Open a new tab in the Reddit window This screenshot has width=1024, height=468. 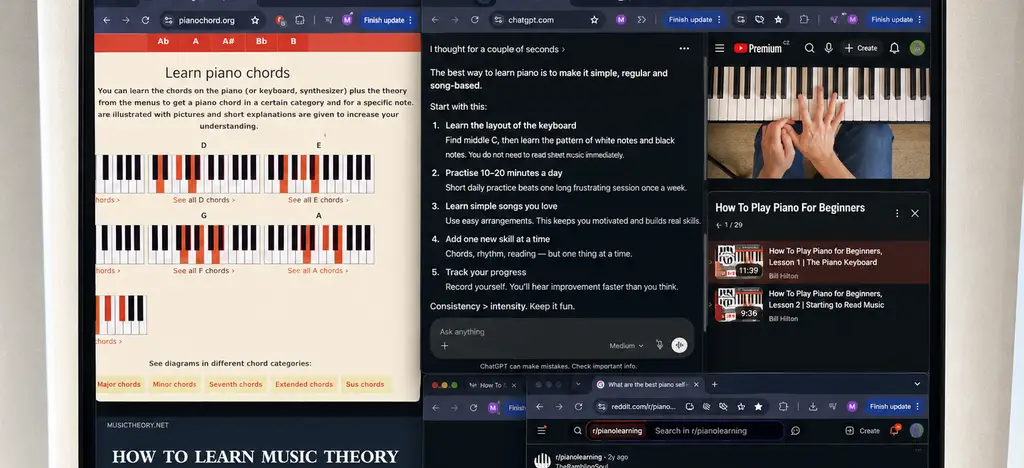coord(714,384)
